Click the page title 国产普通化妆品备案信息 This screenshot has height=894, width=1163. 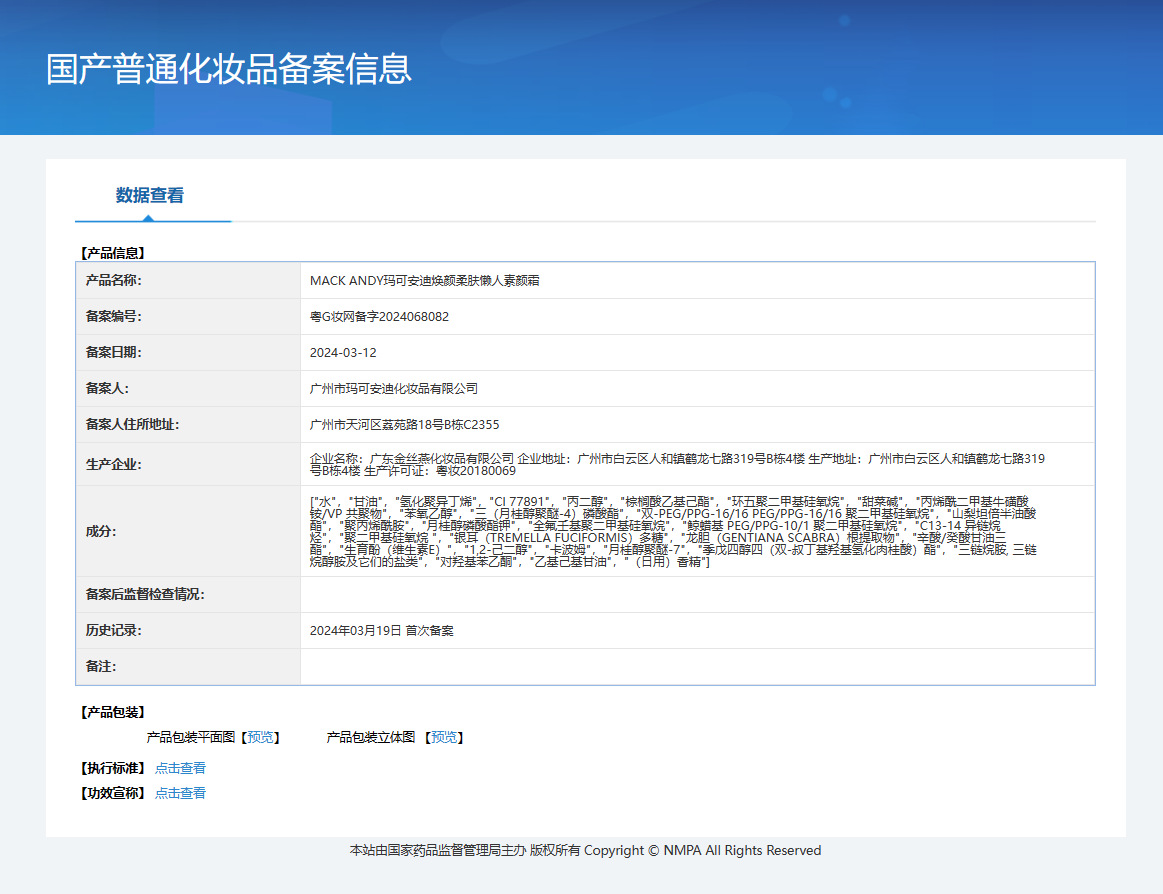(228, 69)
